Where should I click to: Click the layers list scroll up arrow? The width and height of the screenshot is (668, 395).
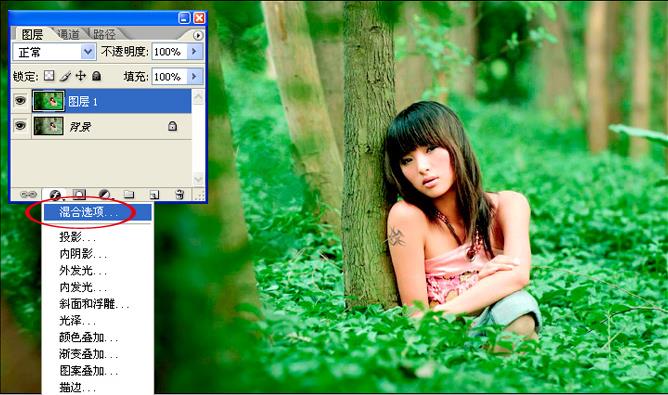coord(198,97)
